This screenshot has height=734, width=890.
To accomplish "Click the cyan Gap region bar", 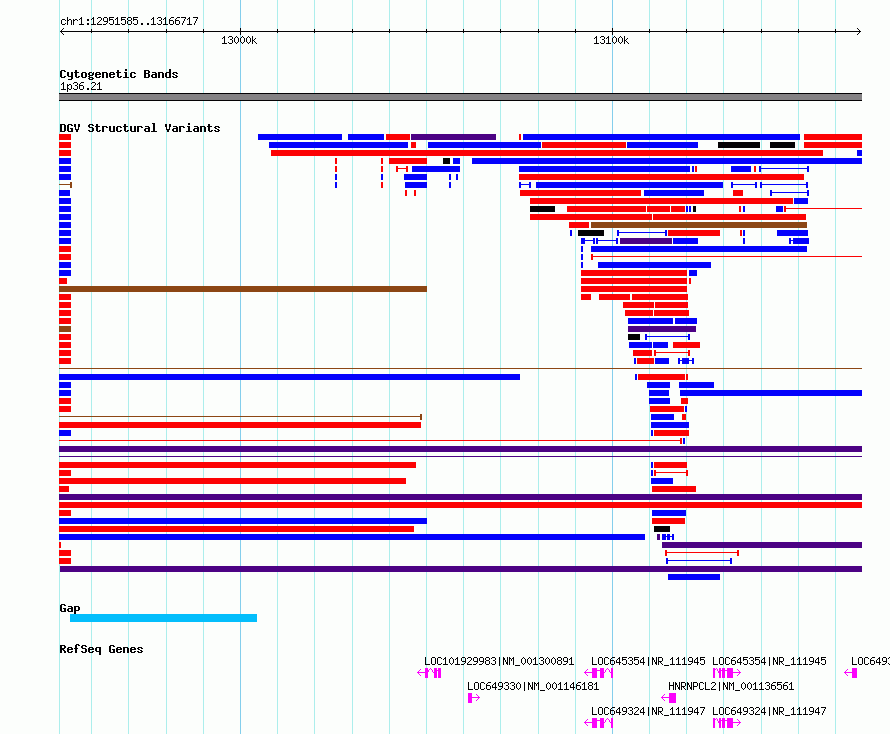I will point(163,618).
